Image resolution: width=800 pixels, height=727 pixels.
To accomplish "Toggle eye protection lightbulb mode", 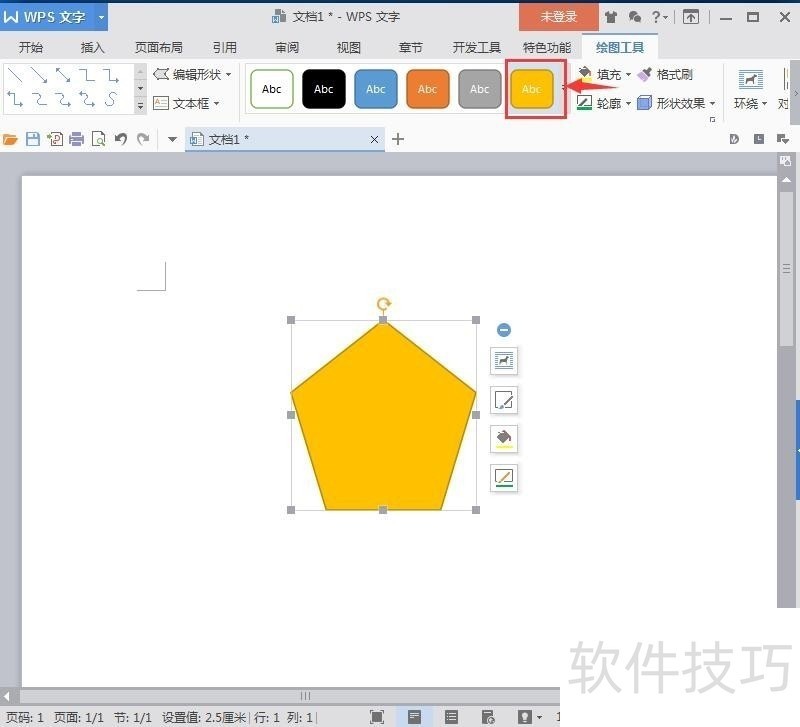I will point(524,717).
